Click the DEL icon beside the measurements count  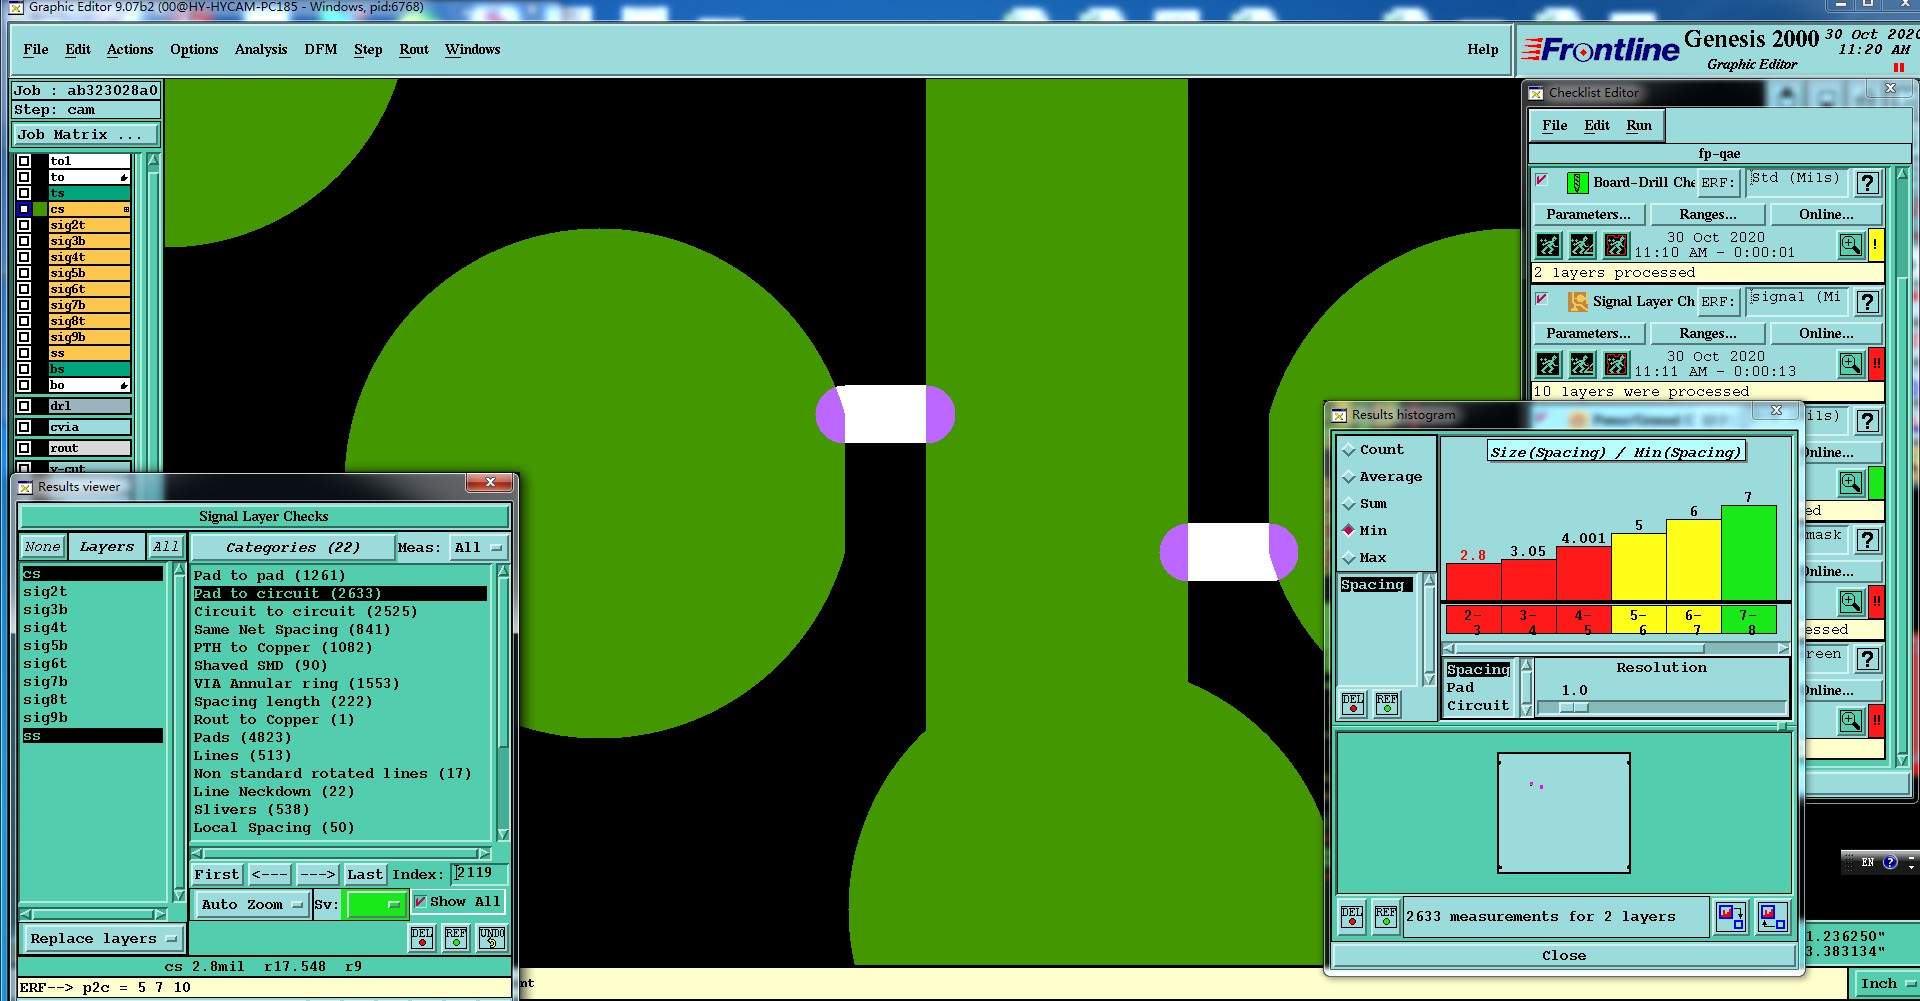pyautogui.click(x=1352, y=917)
